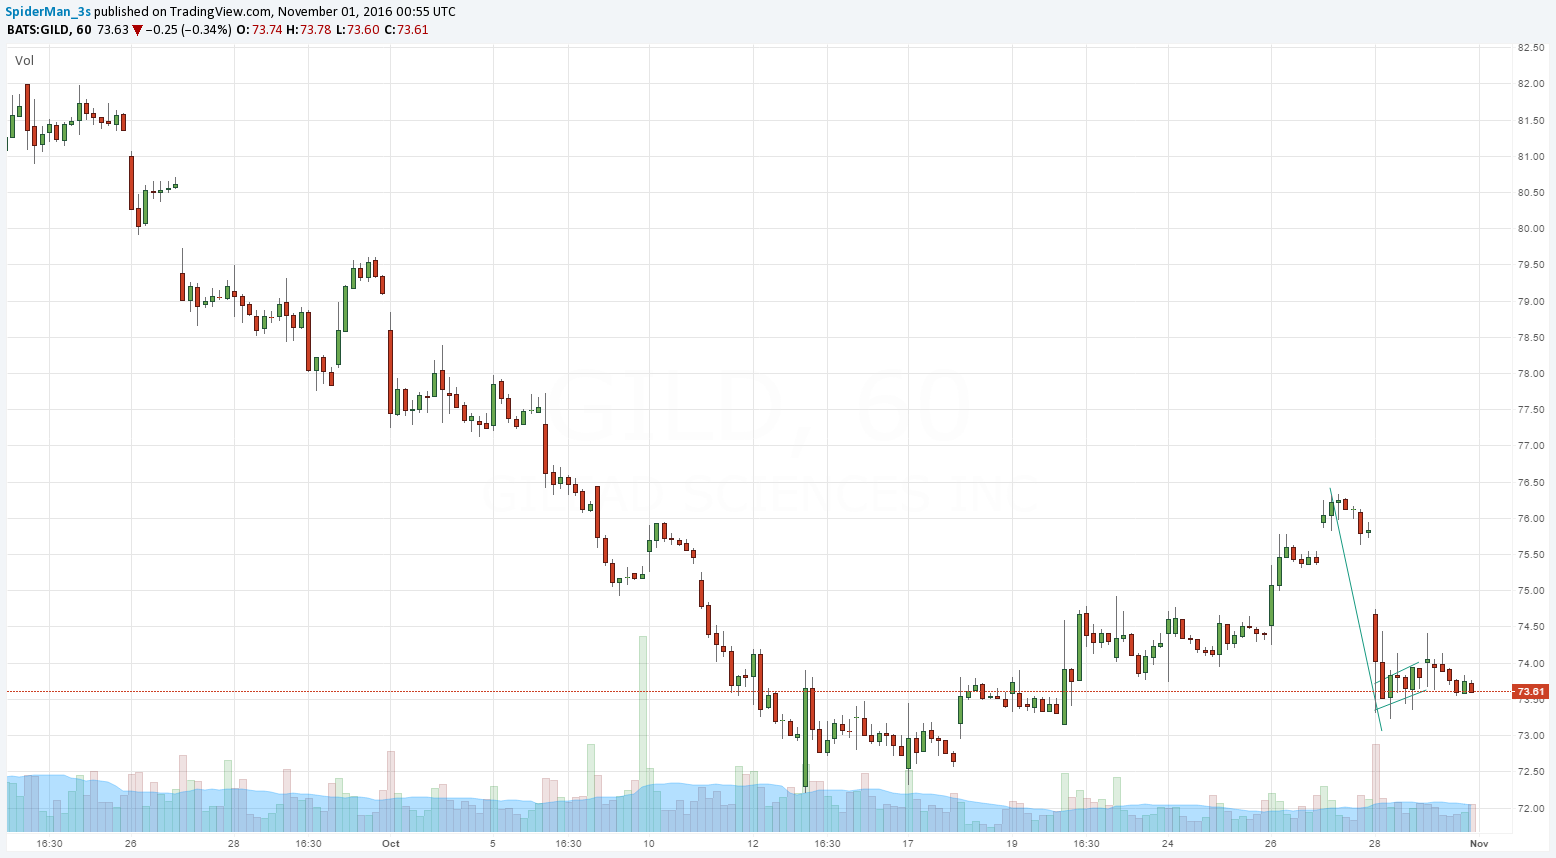Click the 79.00 price axis label

tap(1530, 302)
